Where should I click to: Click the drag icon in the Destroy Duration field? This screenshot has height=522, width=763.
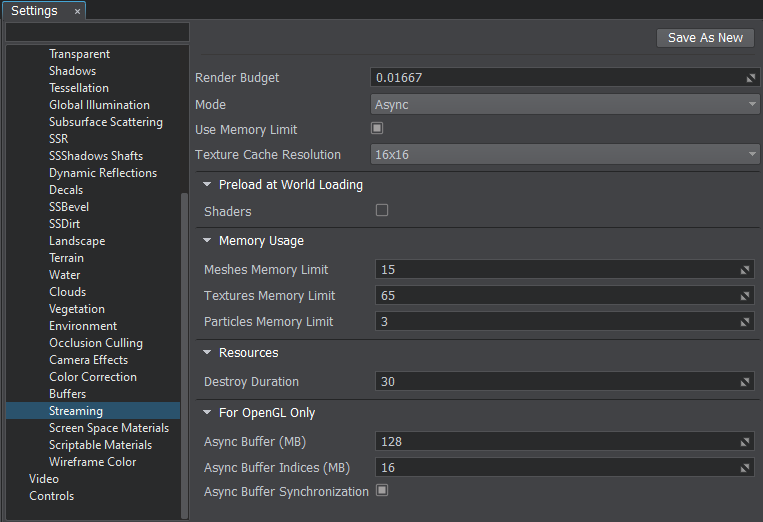click(x=745, y=382)
